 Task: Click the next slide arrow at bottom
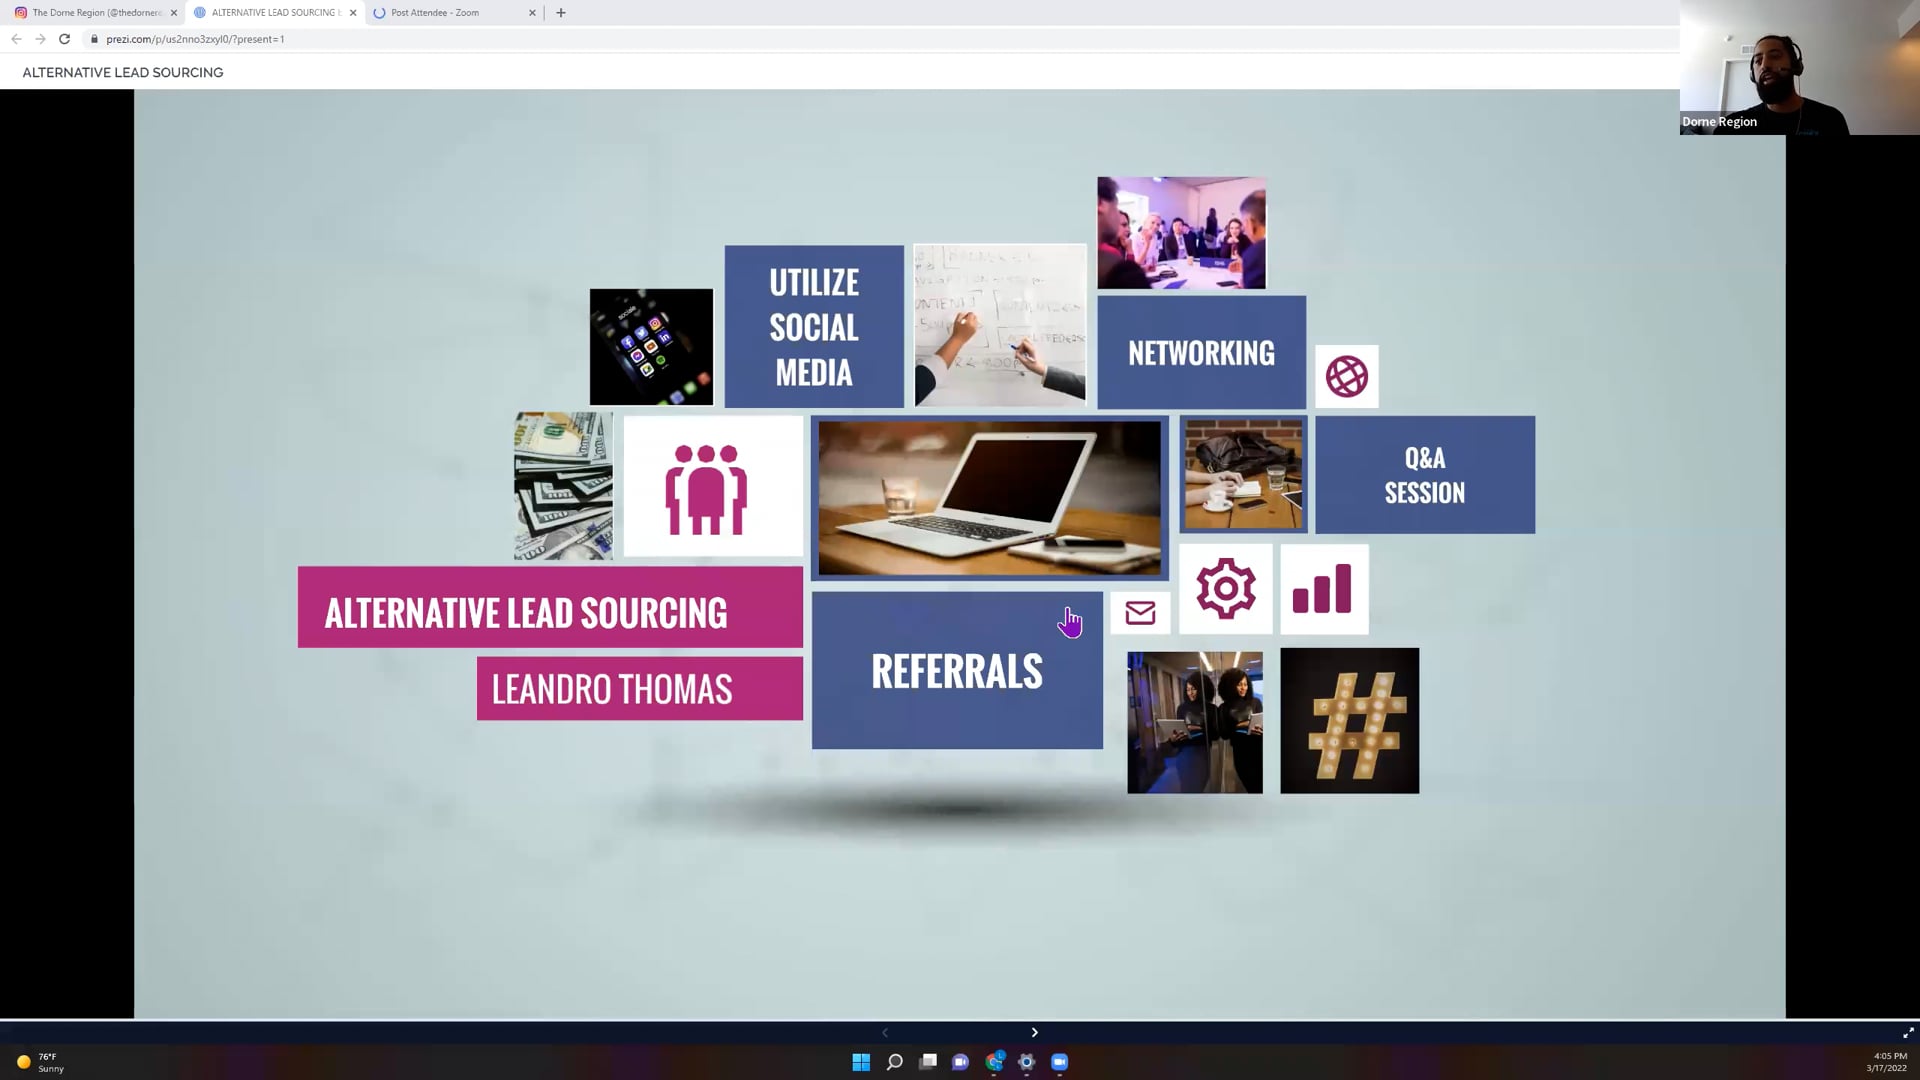[1034, 1032]
